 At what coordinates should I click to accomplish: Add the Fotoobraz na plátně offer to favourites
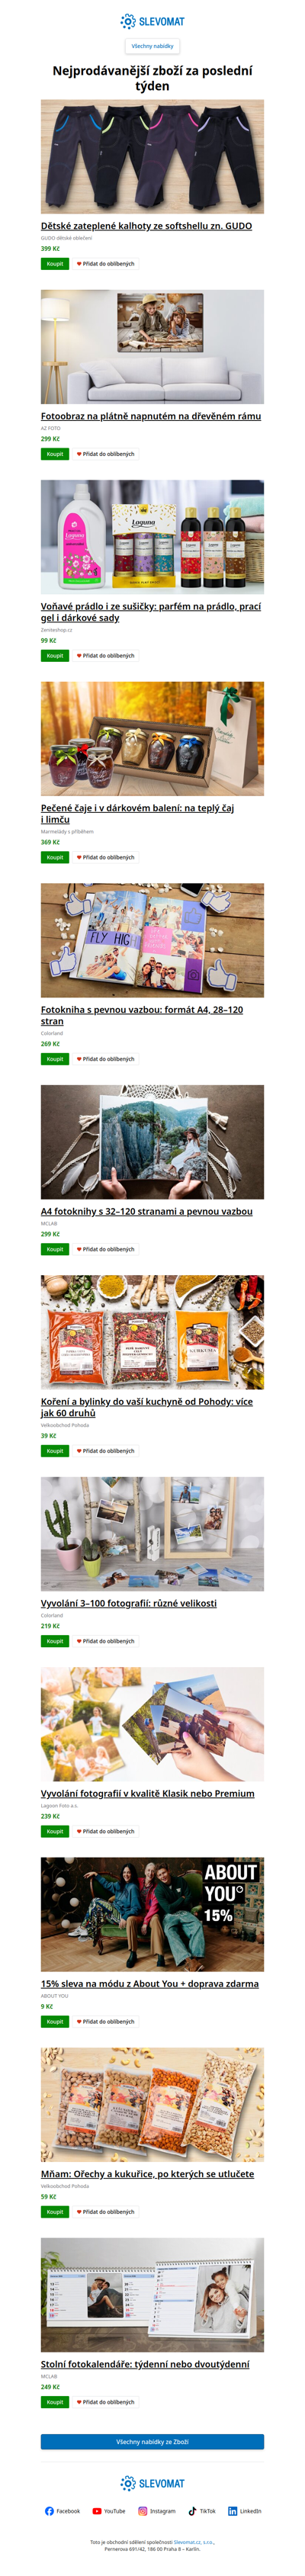click(105, 454)
